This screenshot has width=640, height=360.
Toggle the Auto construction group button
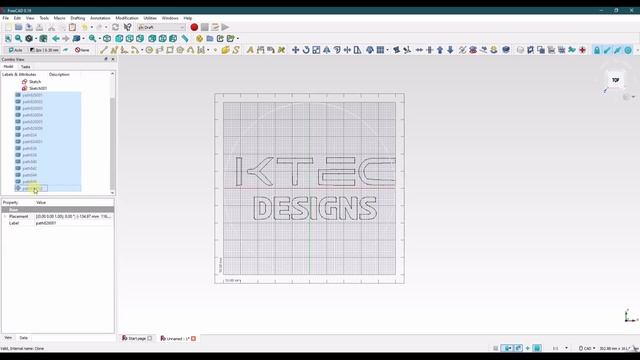pyautogui.click(x=16, y=50)
